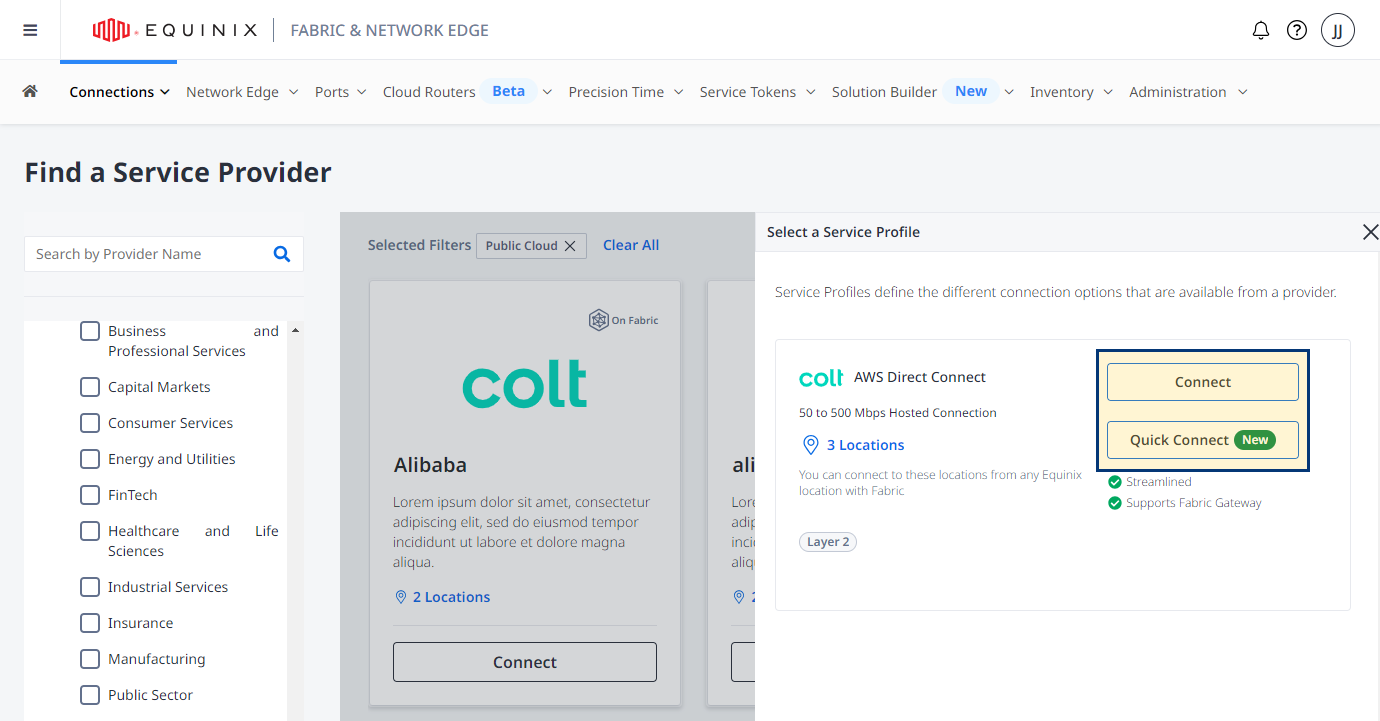Open the help question mark icon
Viewport: 1380px width, 721px height.
coord(1297,30)
